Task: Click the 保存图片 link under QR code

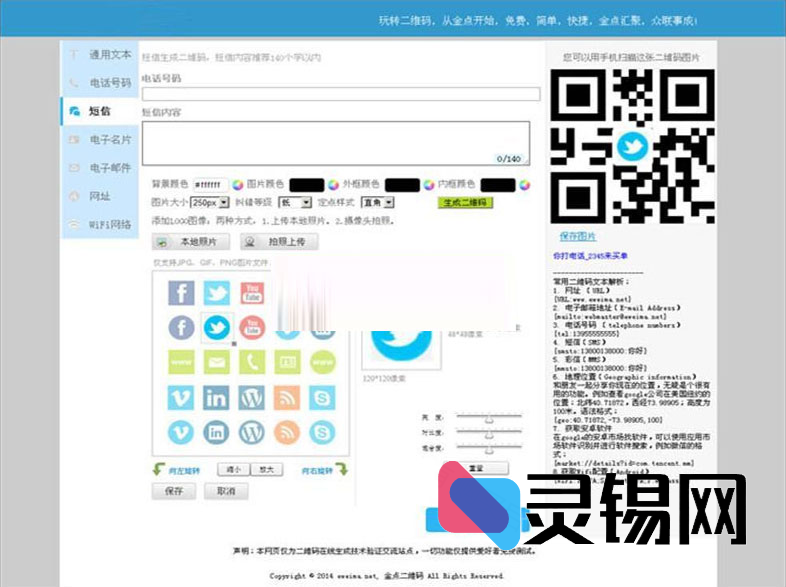Action: click(x=577, y=236)
